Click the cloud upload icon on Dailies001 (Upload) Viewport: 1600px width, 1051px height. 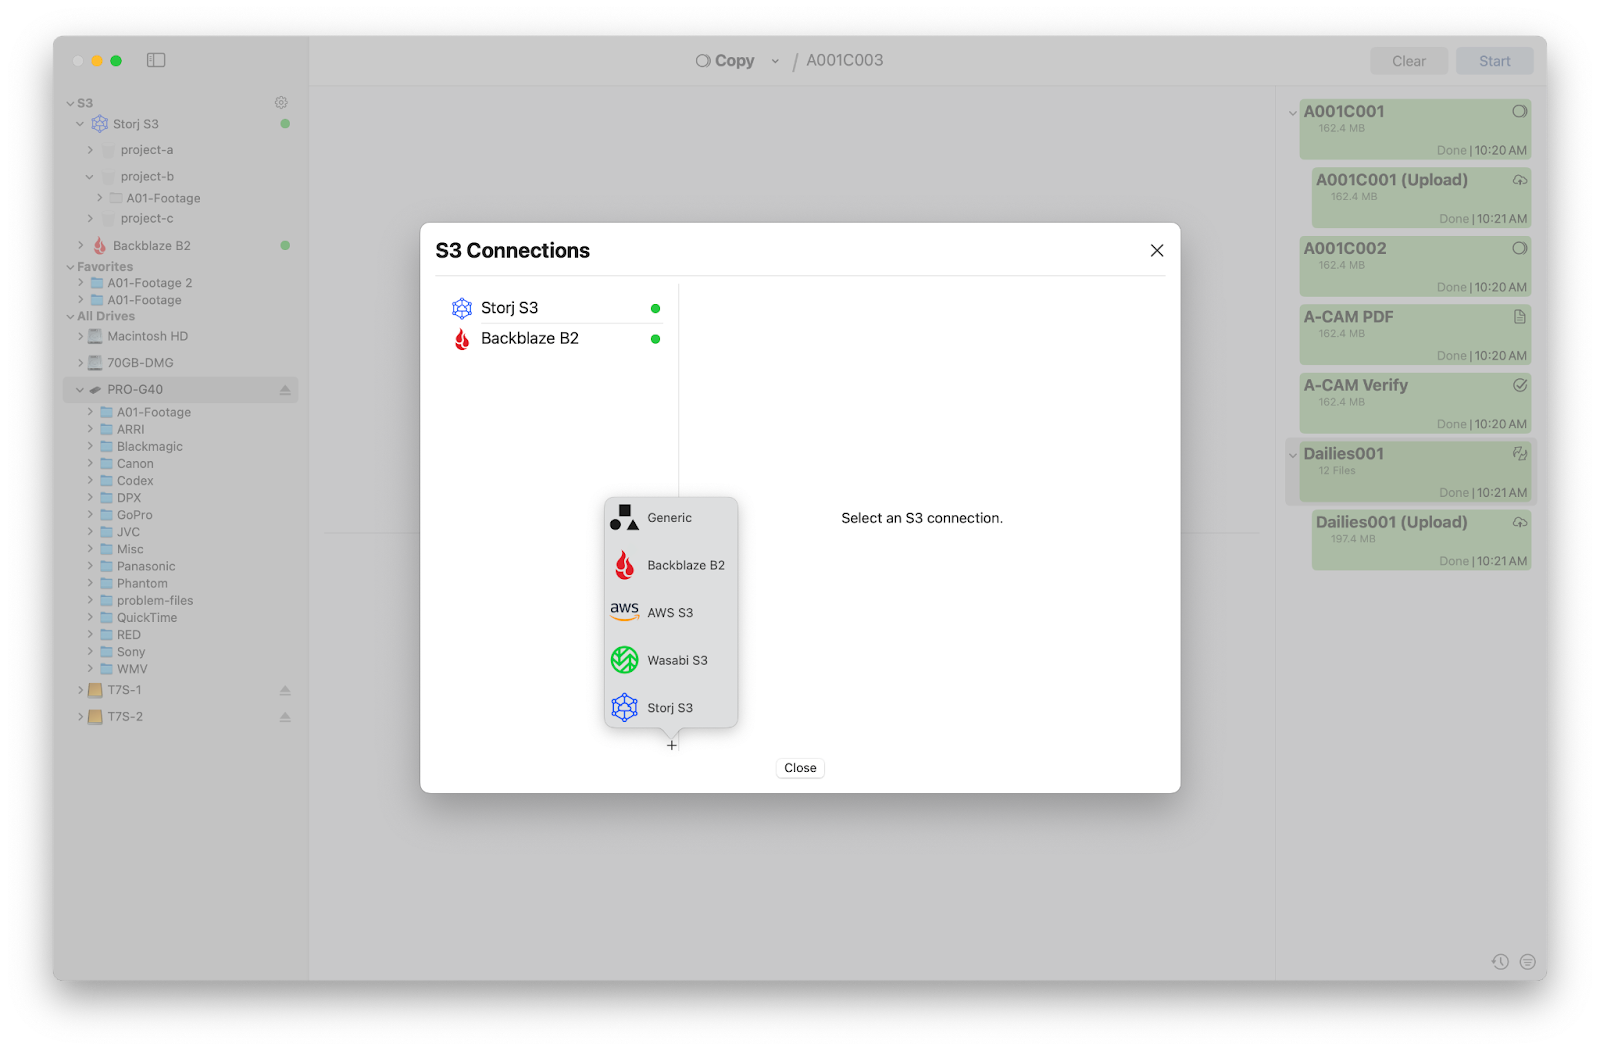coord(1520,522)
